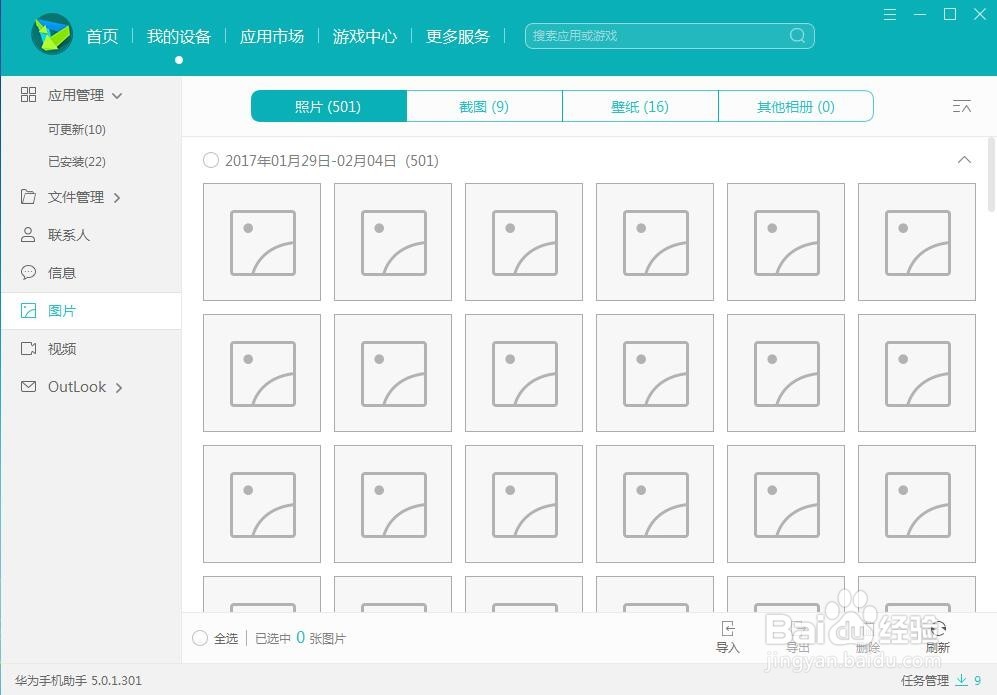
Task: Open the 我的设备 tab
Action: [179, 36]
